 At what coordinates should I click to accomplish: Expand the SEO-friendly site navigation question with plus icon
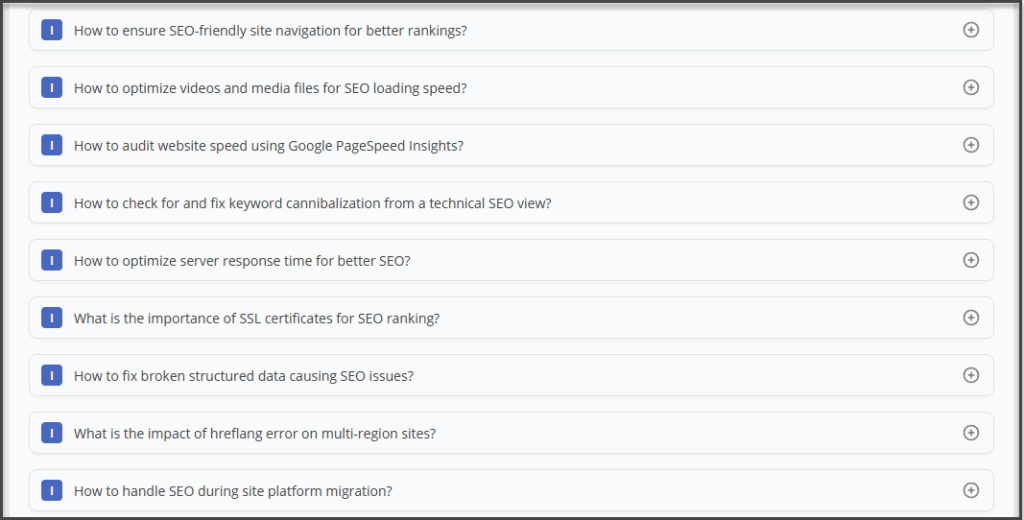pos(970,30)
